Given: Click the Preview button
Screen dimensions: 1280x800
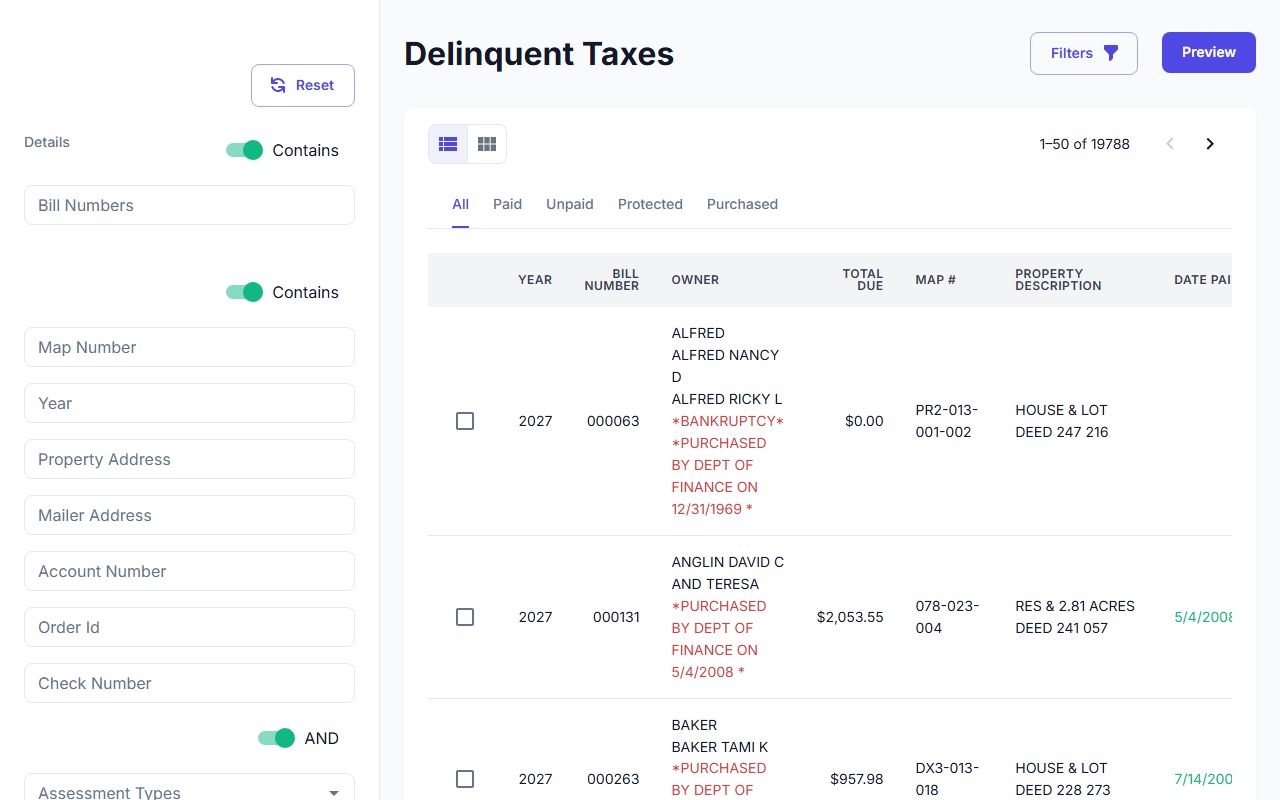Looking at the screenshot, I should [1209, 52].
